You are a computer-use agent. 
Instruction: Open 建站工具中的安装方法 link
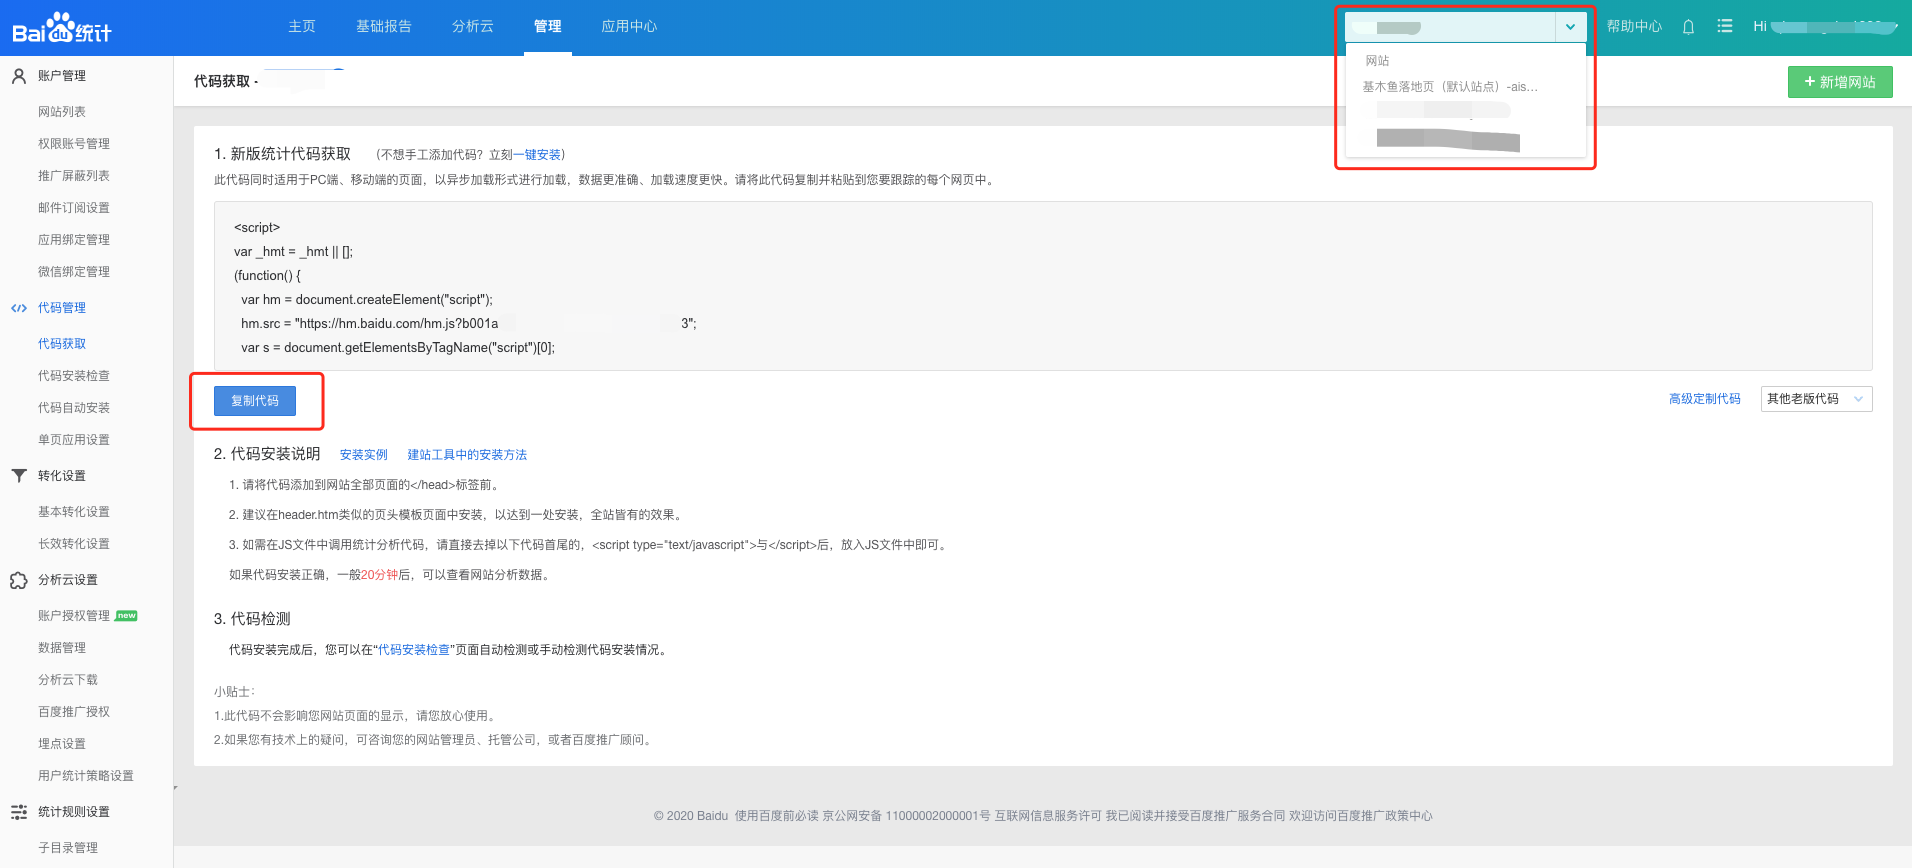(x=467, y=455)
